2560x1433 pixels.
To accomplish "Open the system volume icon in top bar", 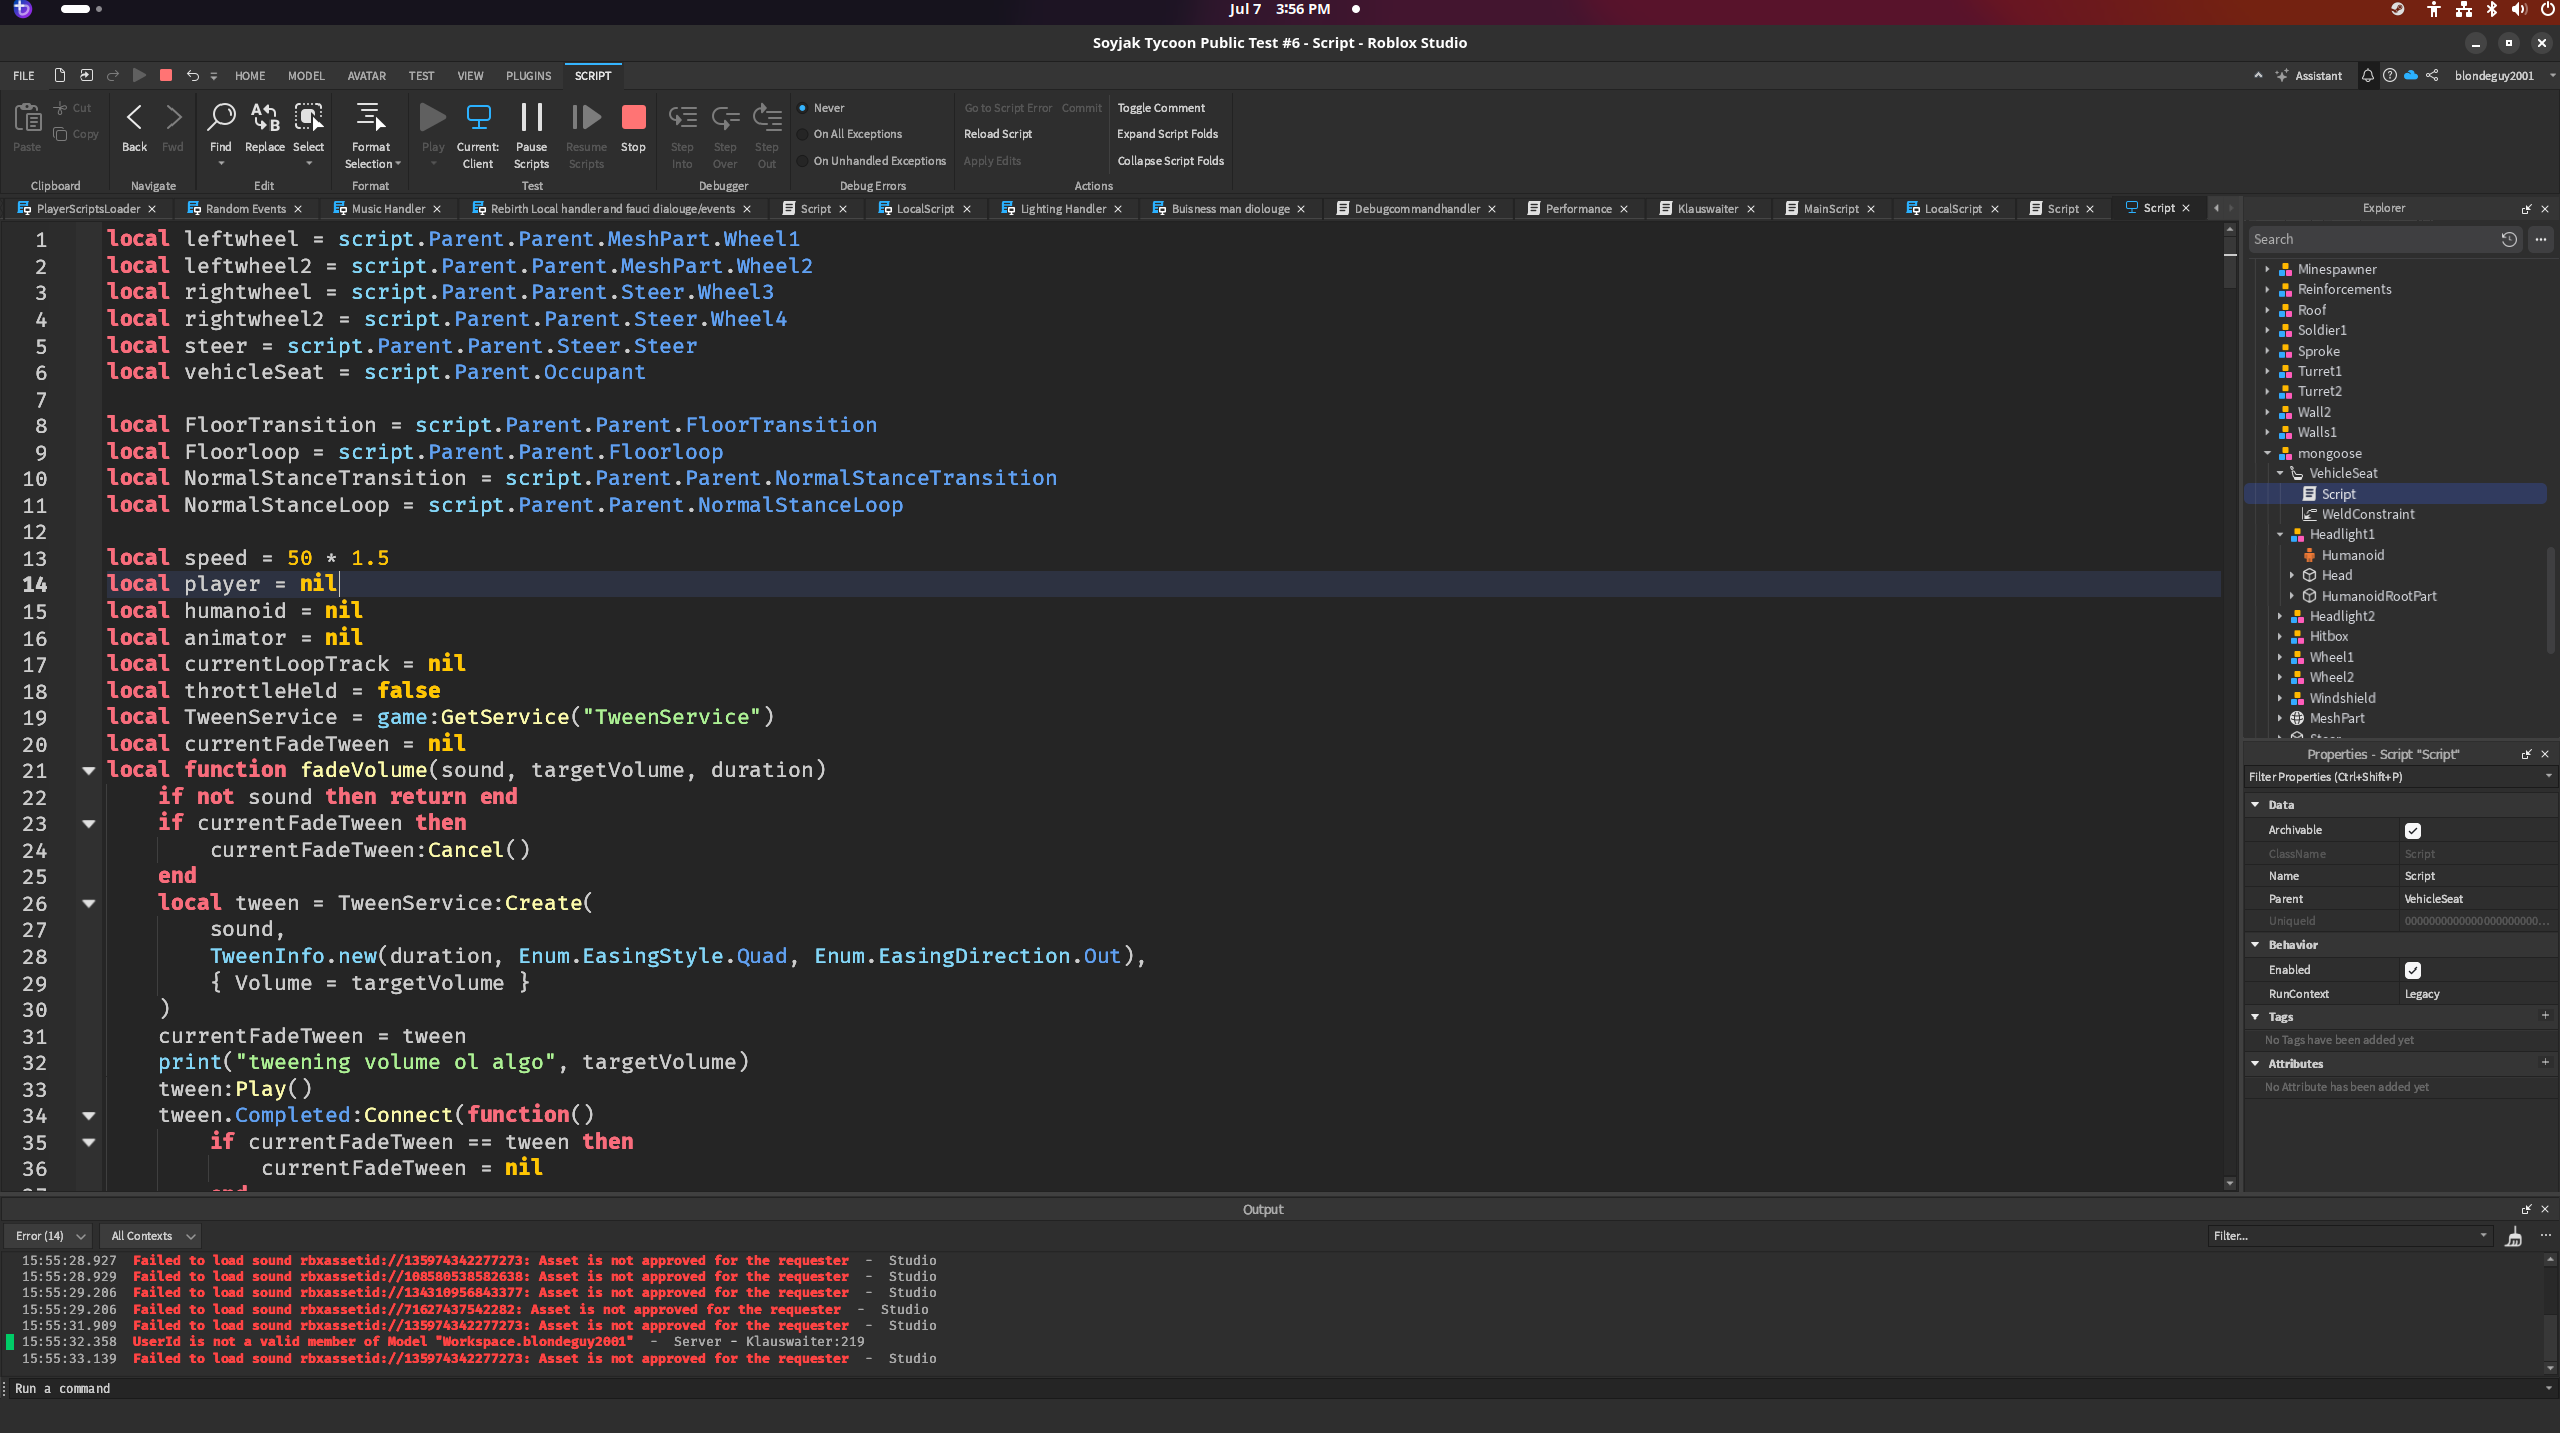I will tap(2519, 9).
